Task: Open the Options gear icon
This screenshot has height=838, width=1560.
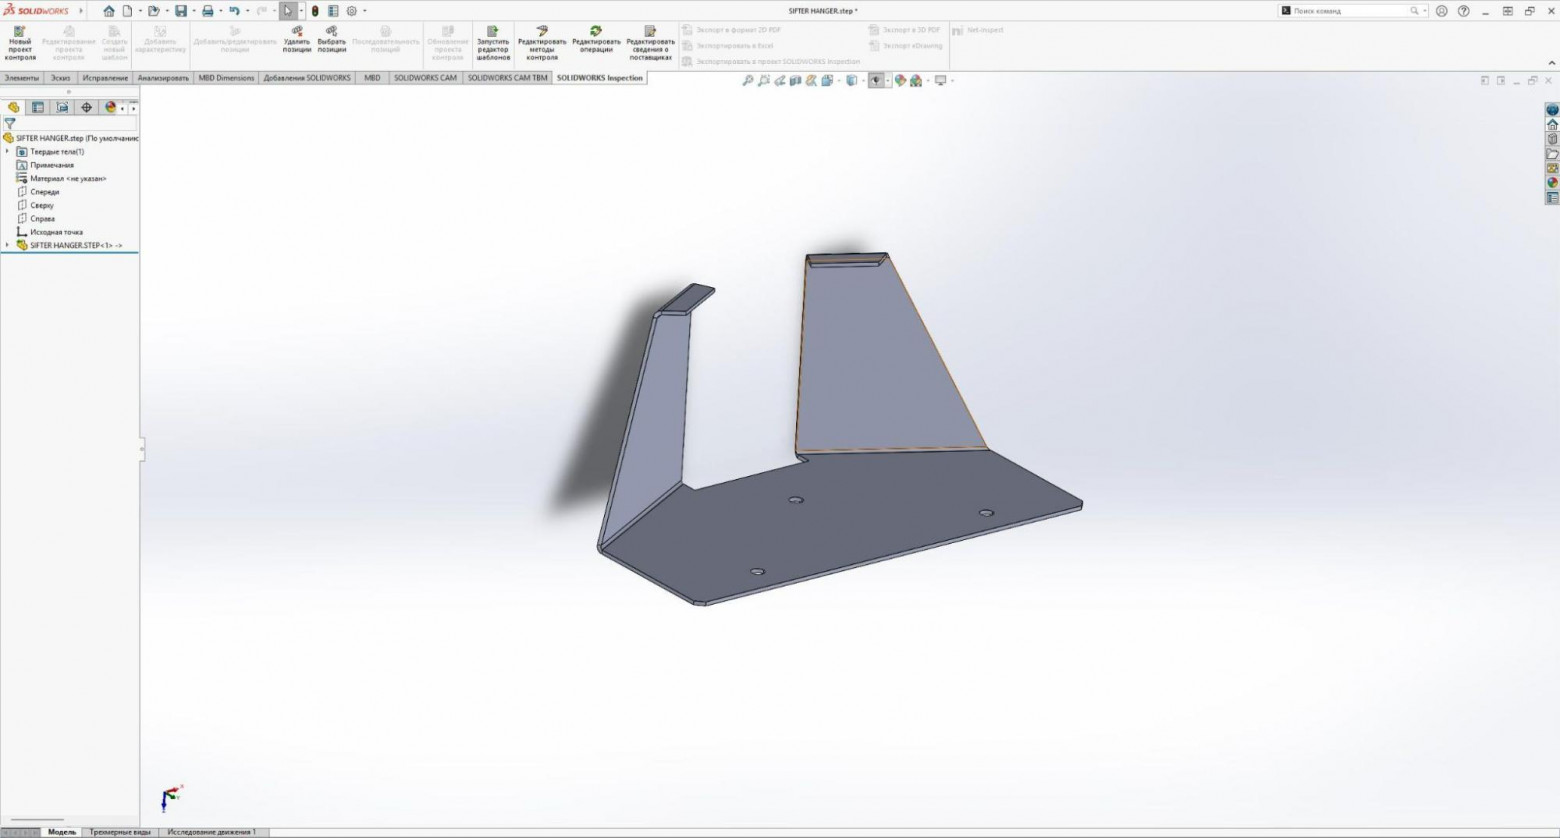Action: pos(351,11)
